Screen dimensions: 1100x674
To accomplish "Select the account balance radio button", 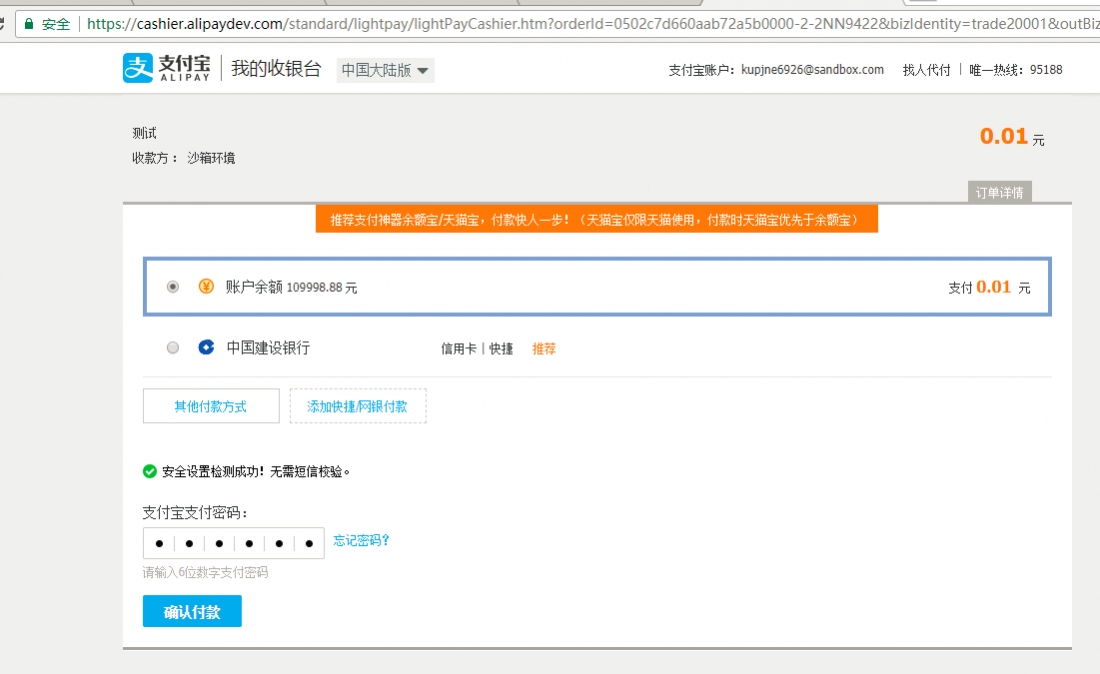I will 173,286.
